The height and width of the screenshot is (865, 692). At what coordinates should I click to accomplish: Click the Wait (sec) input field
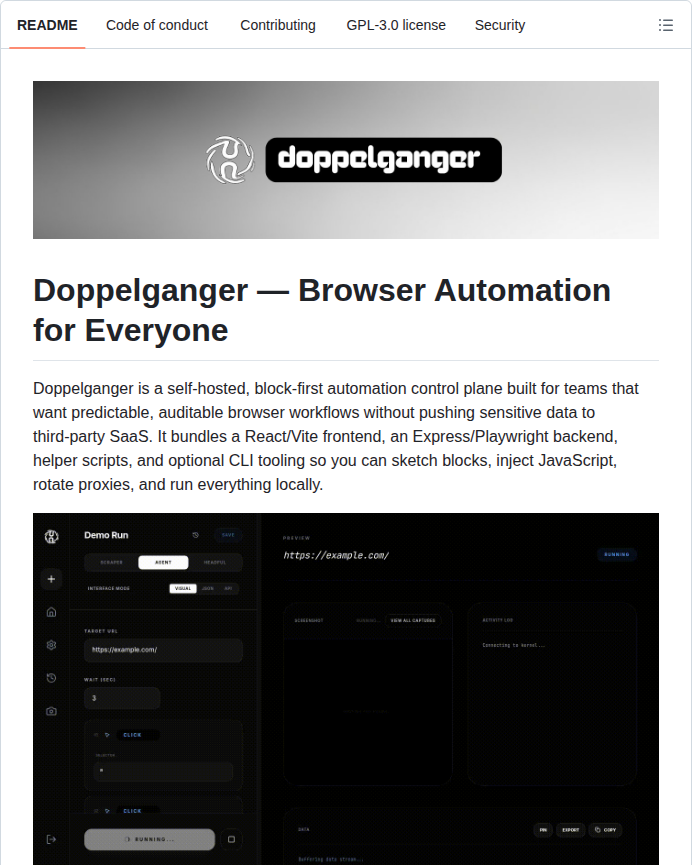(122, 698)
